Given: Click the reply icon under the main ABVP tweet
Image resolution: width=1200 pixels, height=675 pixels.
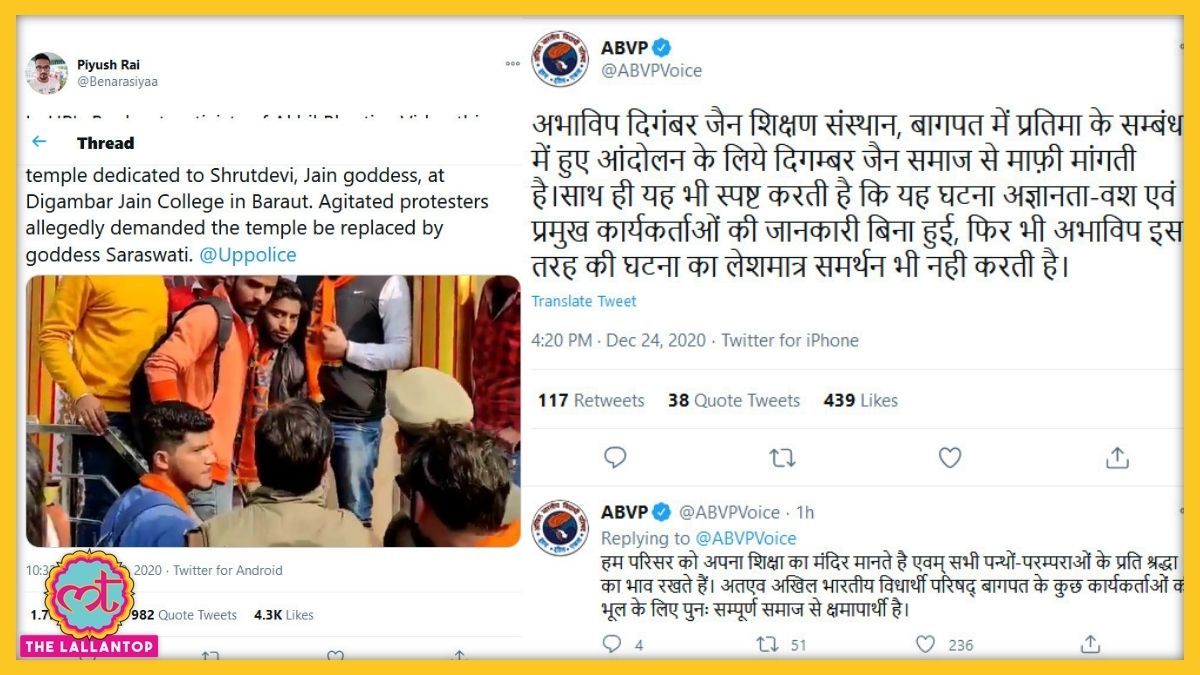Looking at the screenshot, I should [x=615, y=458].
